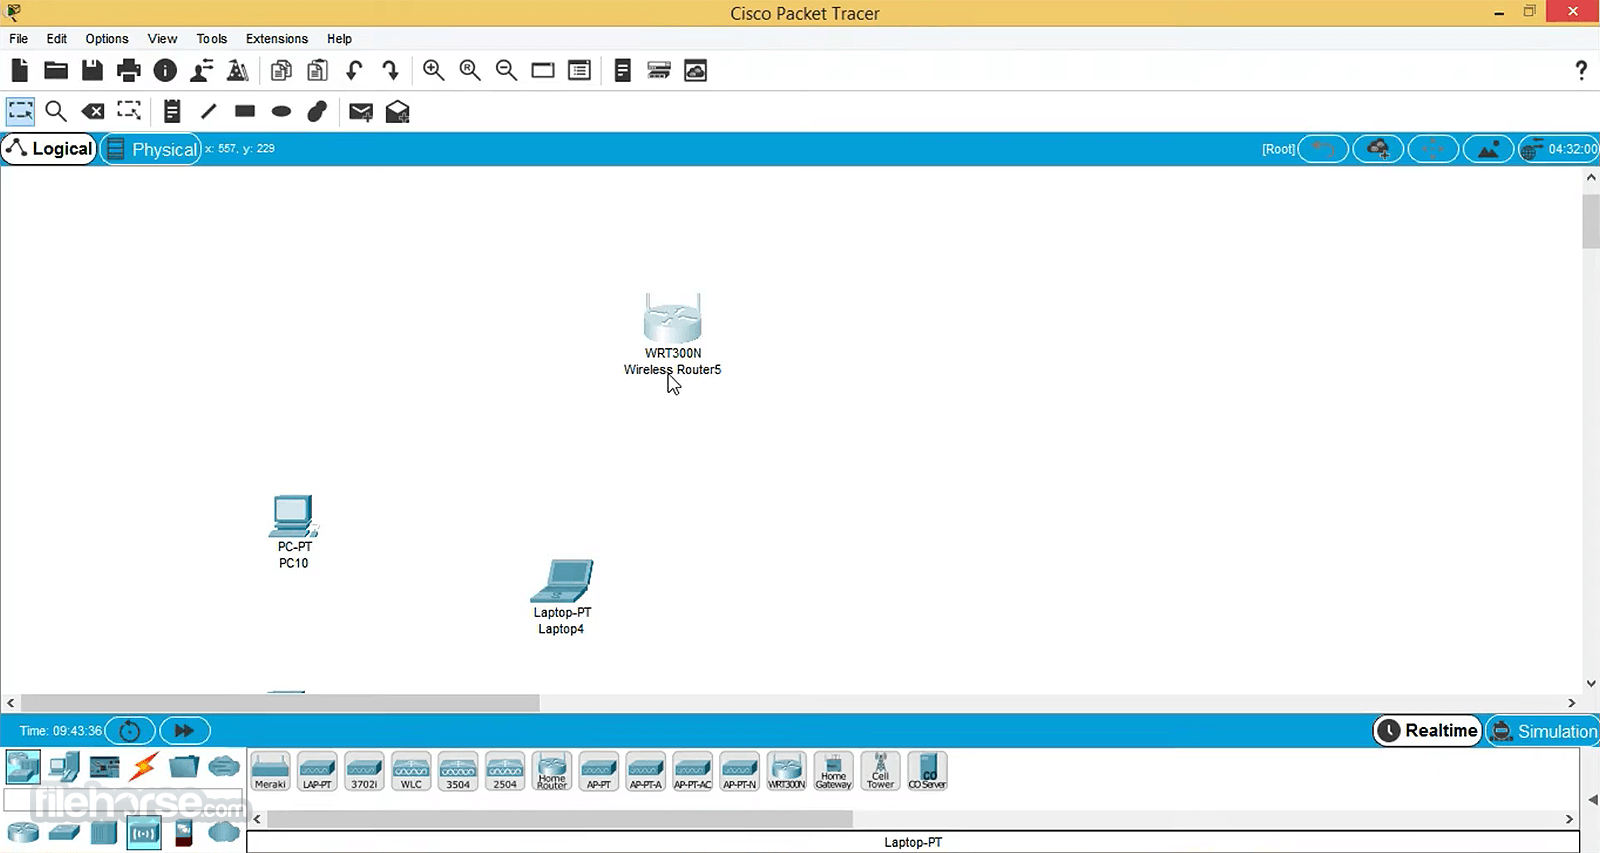
Task: Print with the printer icon
Action: [x=129, y=70]
